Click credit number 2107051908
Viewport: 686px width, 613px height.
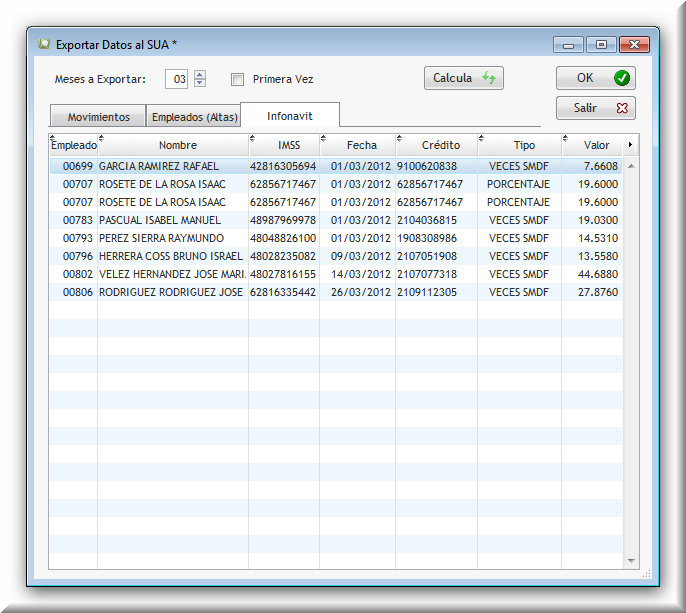pos(427,256)
